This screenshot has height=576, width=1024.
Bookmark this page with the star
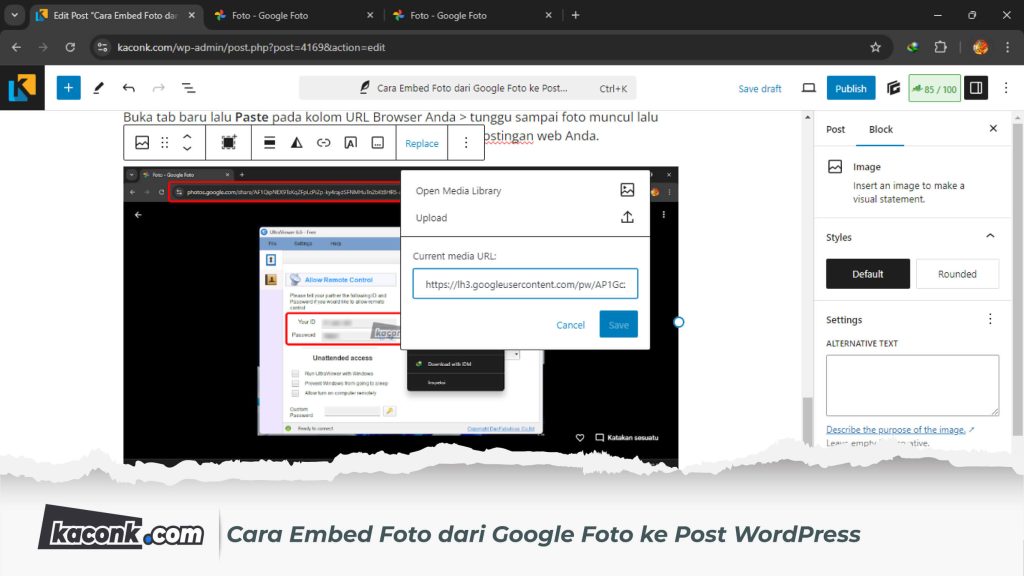[875, 47]
